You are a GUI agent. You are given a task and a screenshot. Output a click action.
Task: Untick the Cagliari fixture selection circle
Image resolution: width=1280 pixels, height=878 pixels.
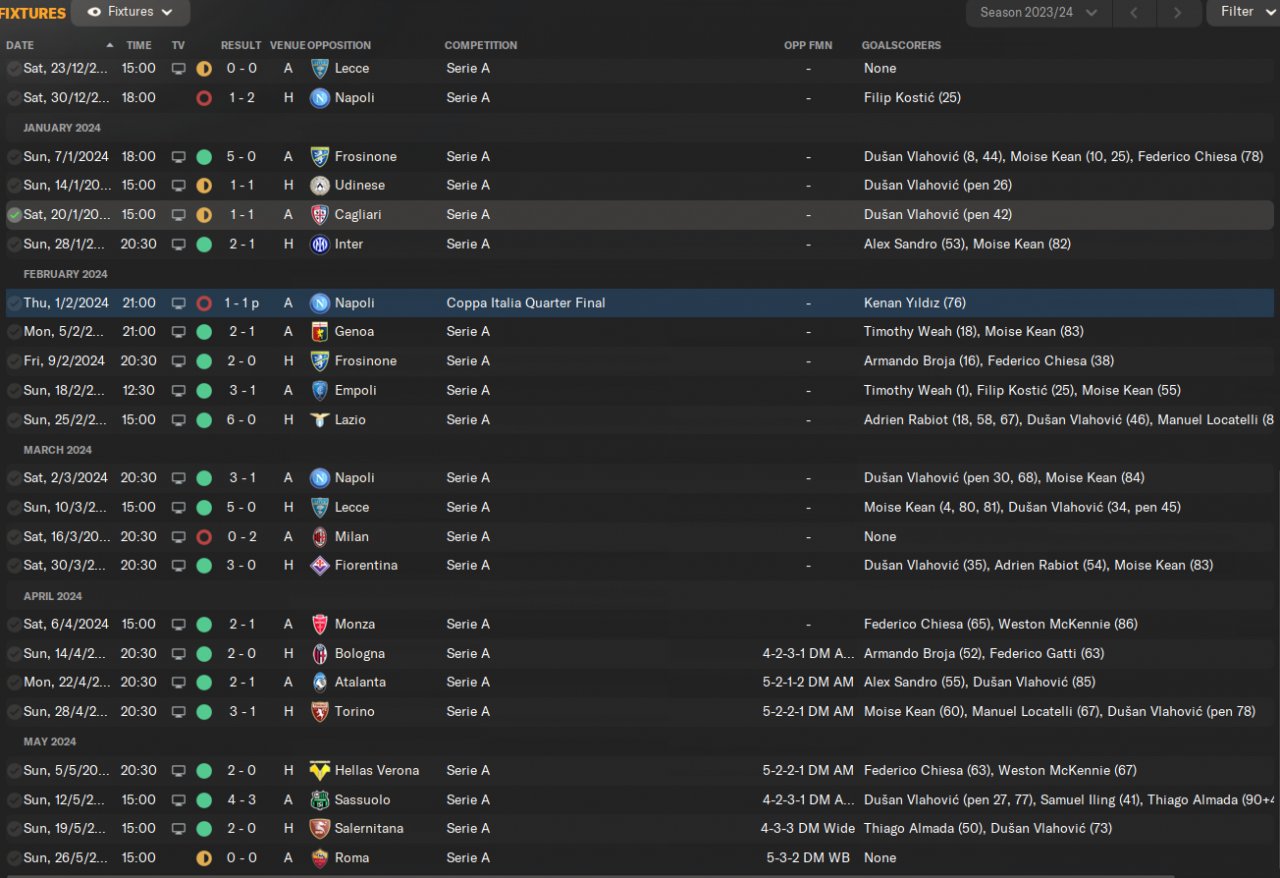(14, 215)
